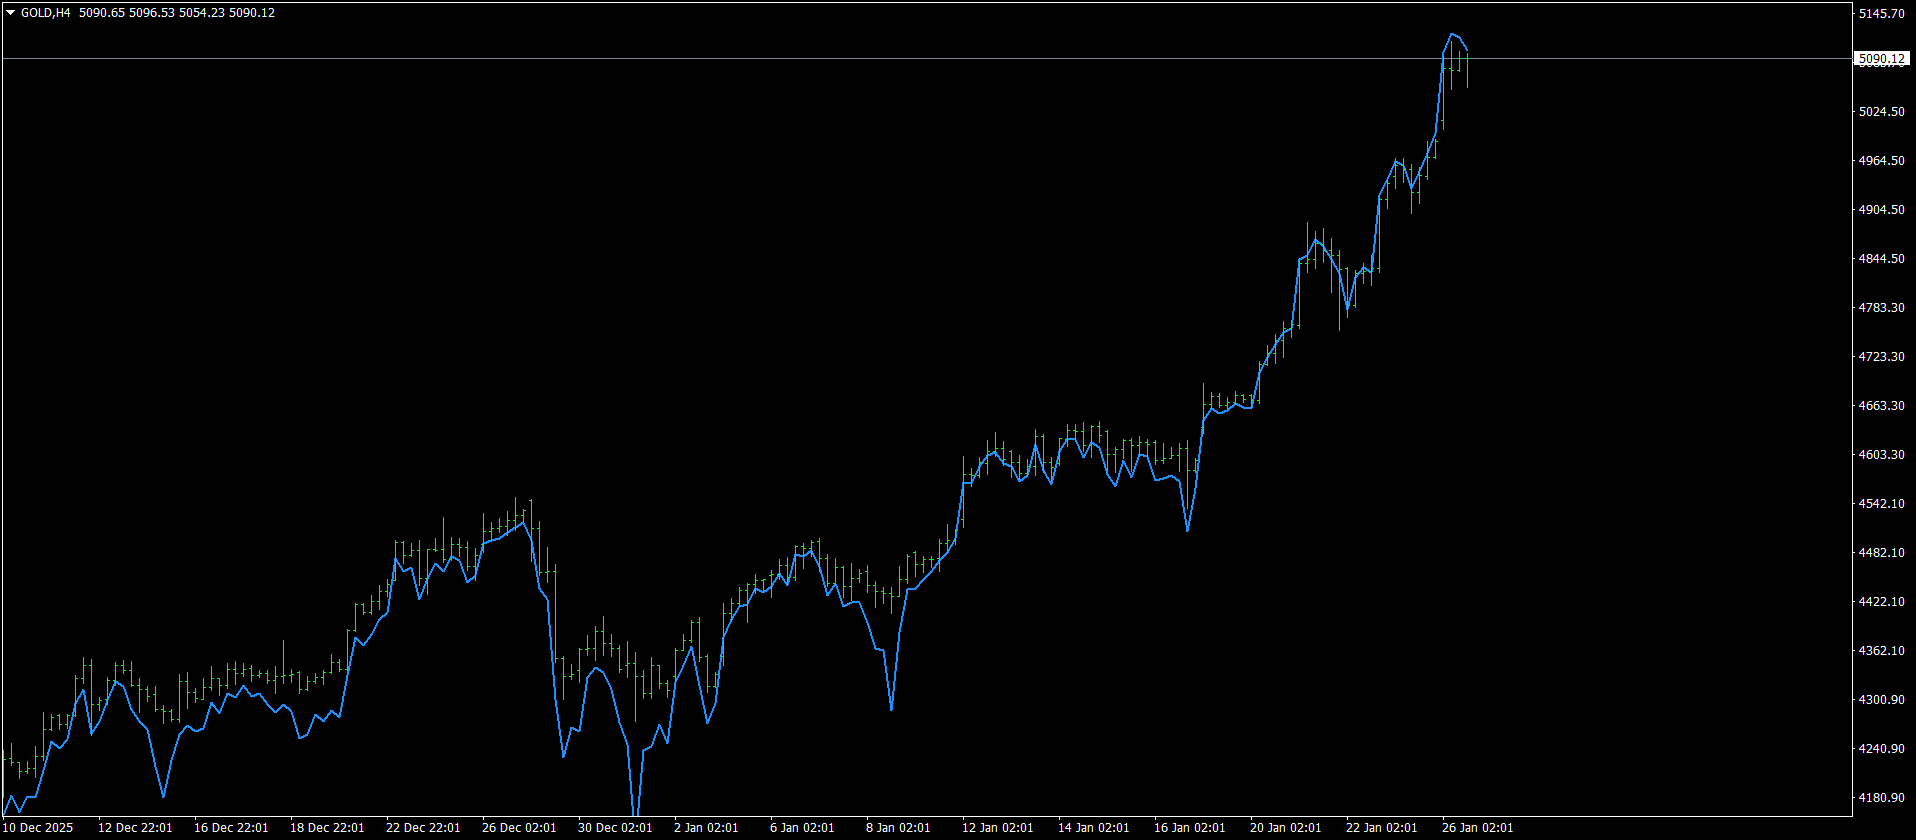1916x840 pixels.
Task: Click the 4482.10 price scale label
Action: (x=1881, y=553)
